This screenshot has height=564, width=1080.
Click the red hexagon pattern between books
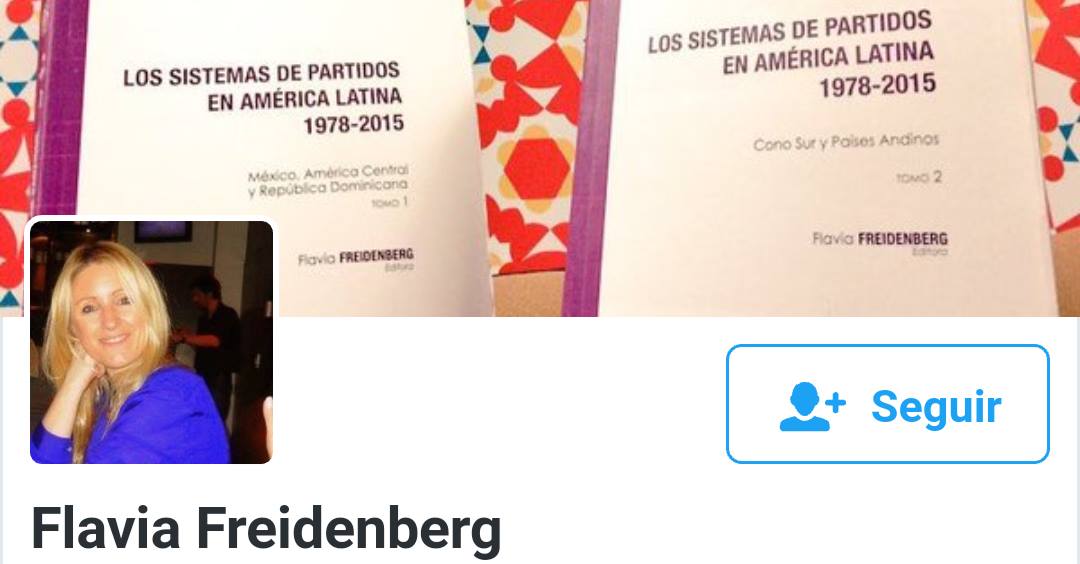pyautogui.click(x=535, y=169)
